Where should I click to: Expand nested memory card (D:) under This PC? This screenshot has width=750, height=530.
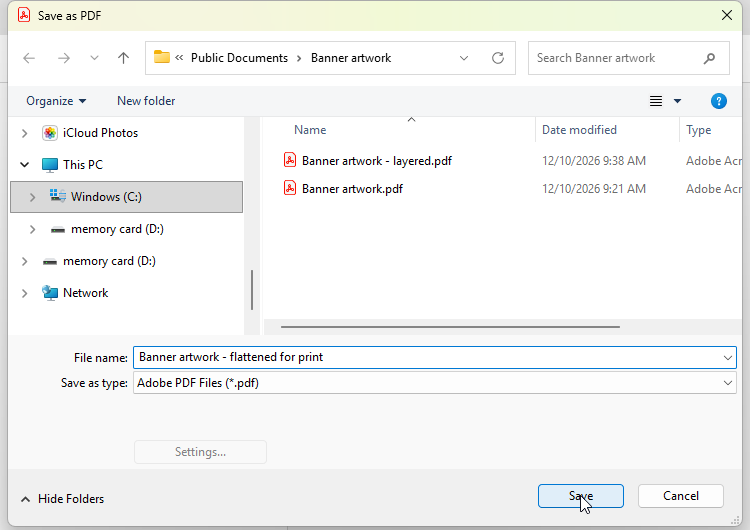point(32,229)
